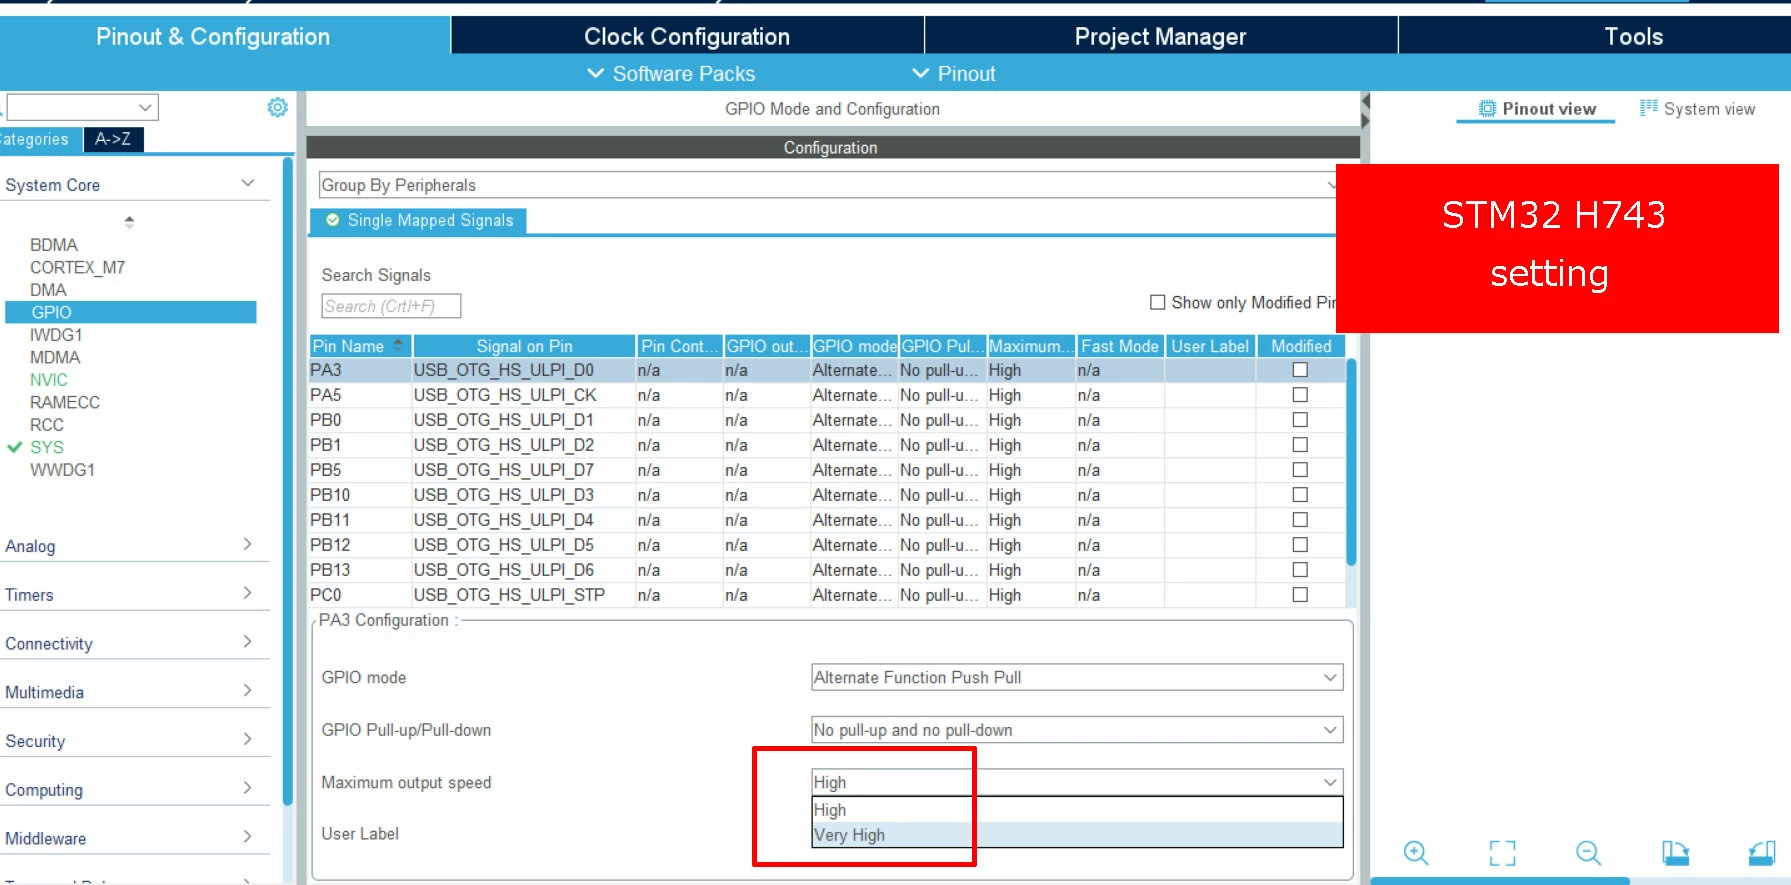Tick the Modified checkbox for PC0
The image size is (1791, 885).
pyautogui.click(x=1300, y=595)
